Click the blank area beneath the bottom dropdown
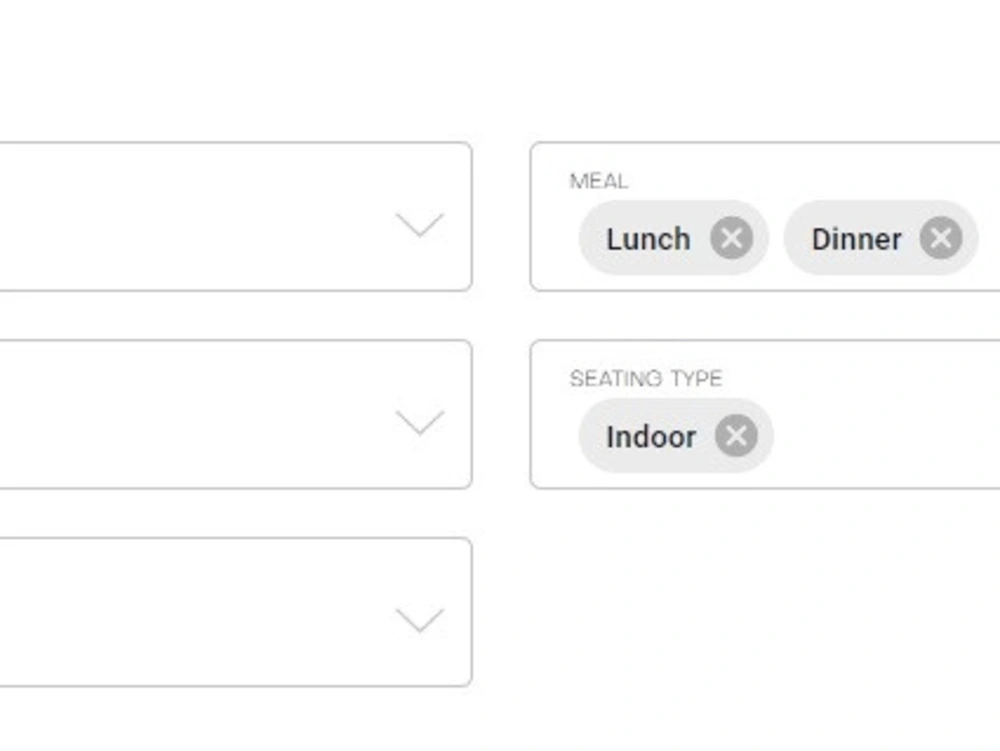Viewport: 1000px width, 751px height. coord(235,719)
